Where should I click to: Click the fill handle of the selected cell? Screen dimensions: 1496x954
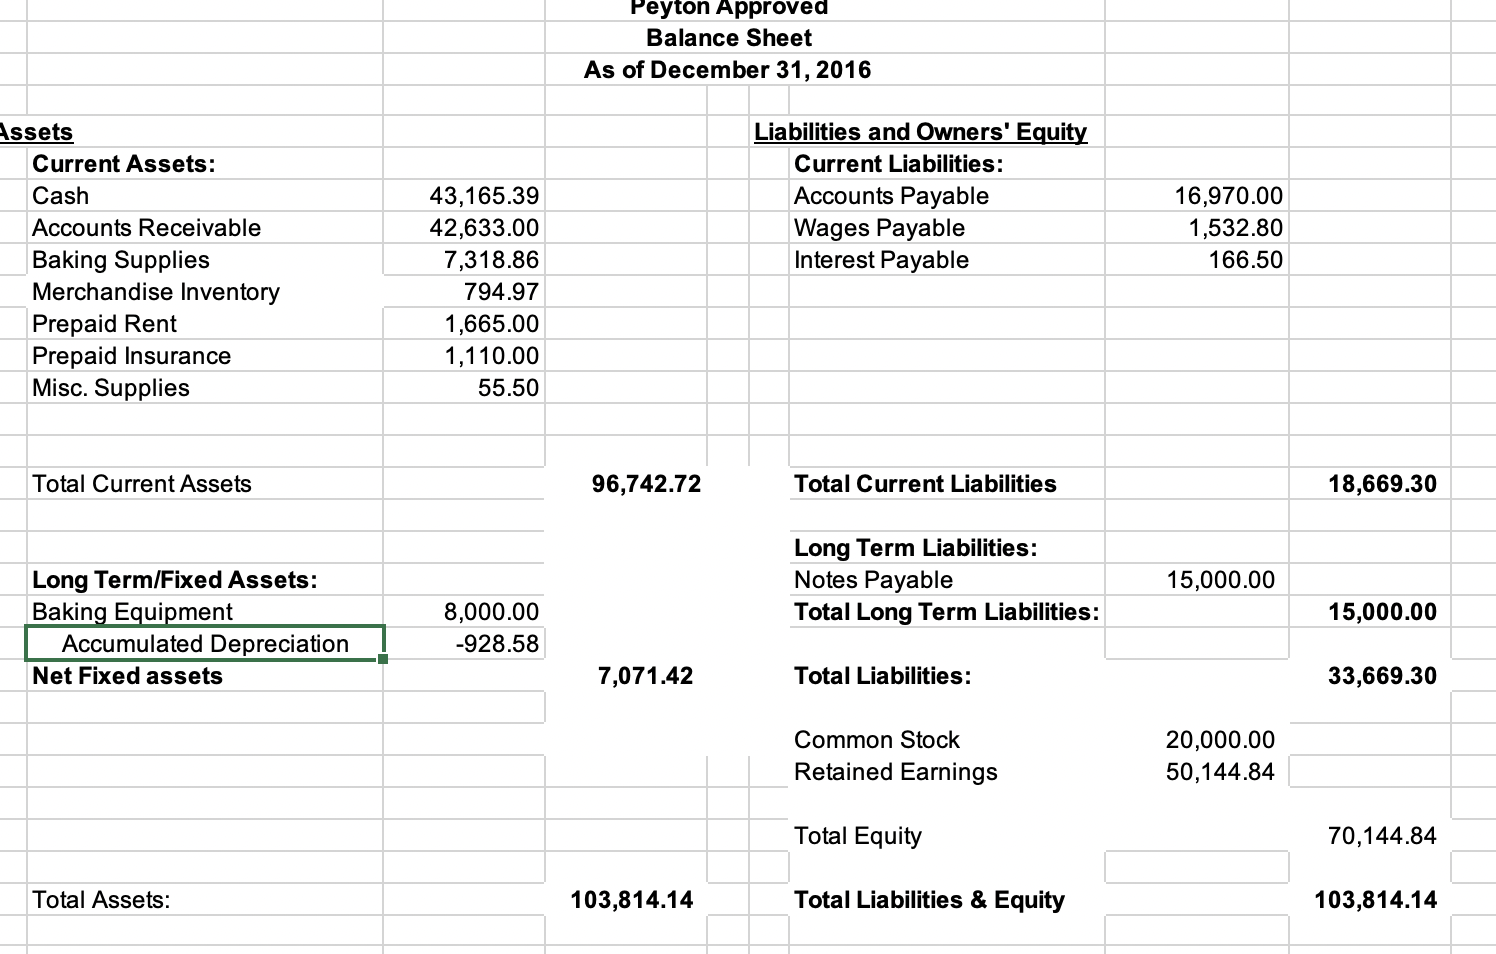(381, 660)
